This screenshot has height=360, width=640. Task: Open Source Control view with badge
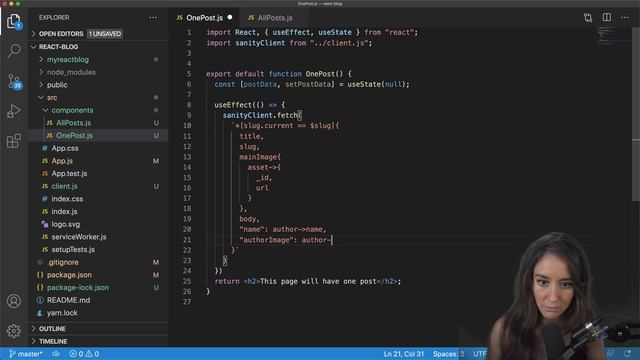(x=14, y=82)
